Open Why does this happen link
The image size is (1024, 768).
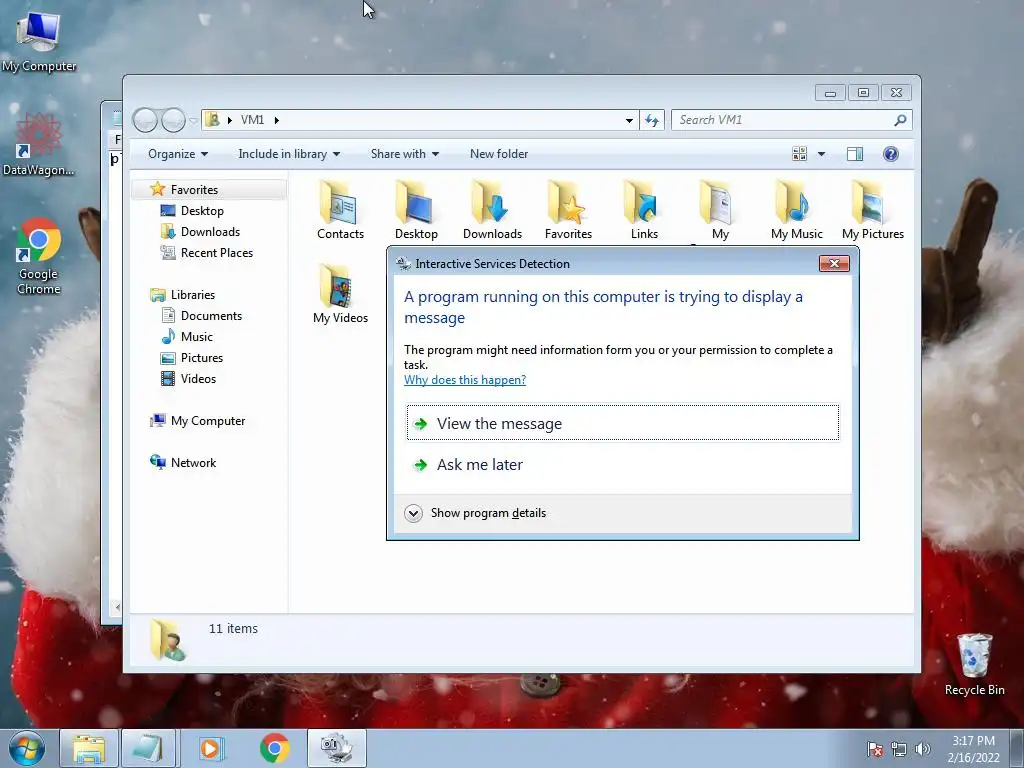point(465,380)
